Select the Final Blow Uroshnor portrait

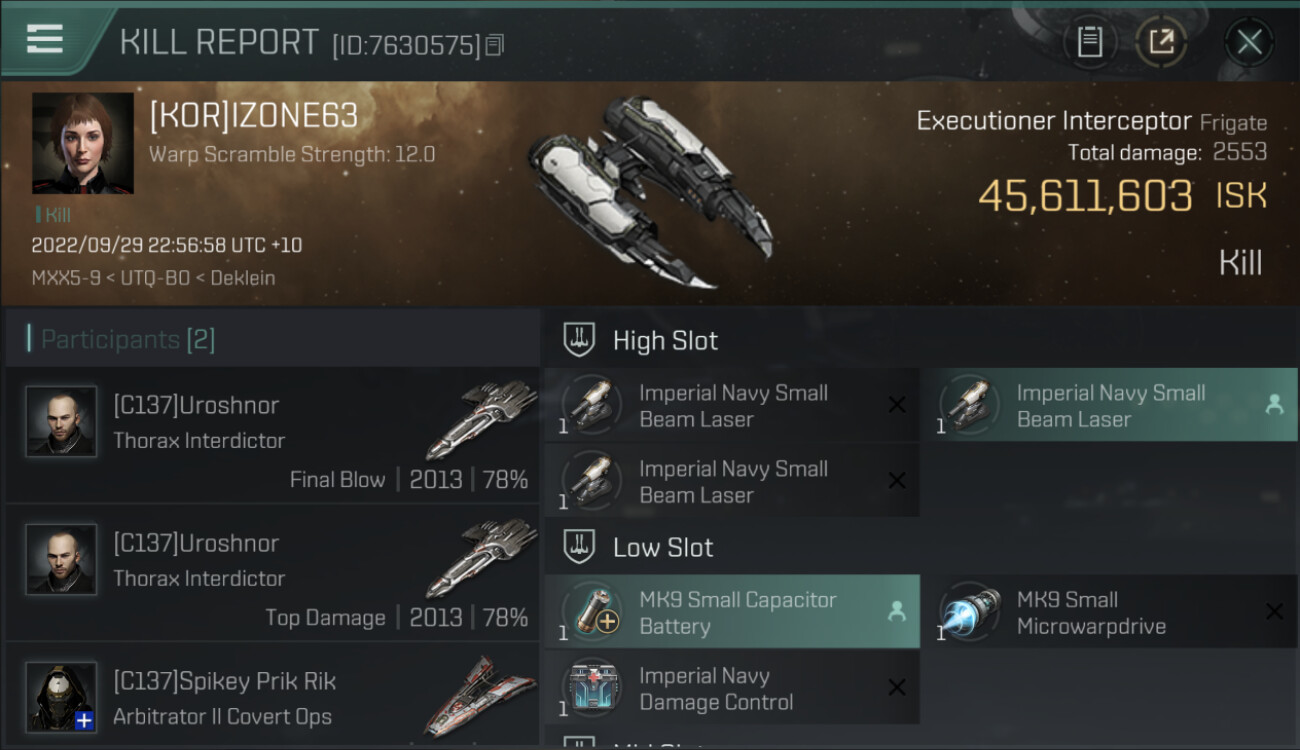pyautogui.click(x=61, y=422)
